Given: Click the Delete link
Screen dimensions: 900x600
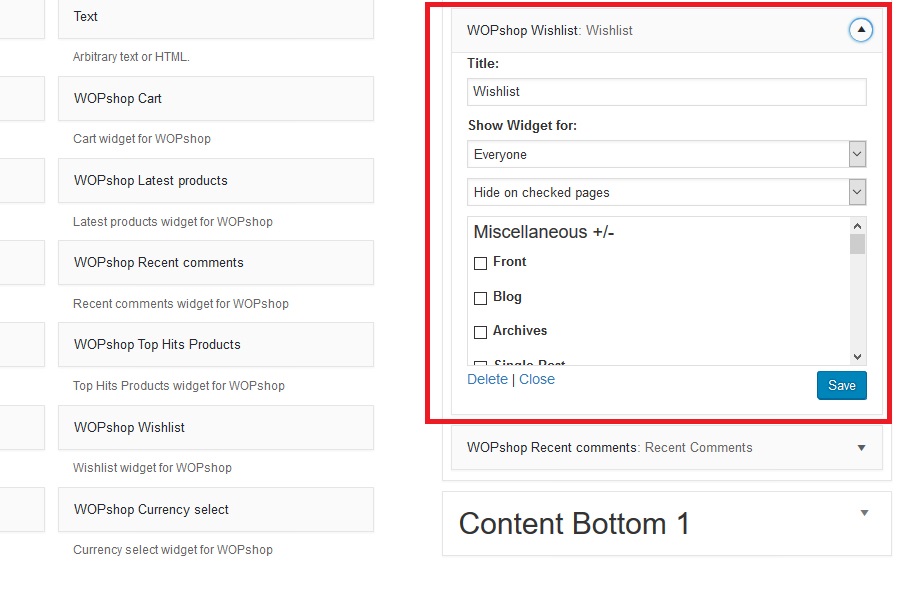Looking at the screenshot, I should pos(487,379).
